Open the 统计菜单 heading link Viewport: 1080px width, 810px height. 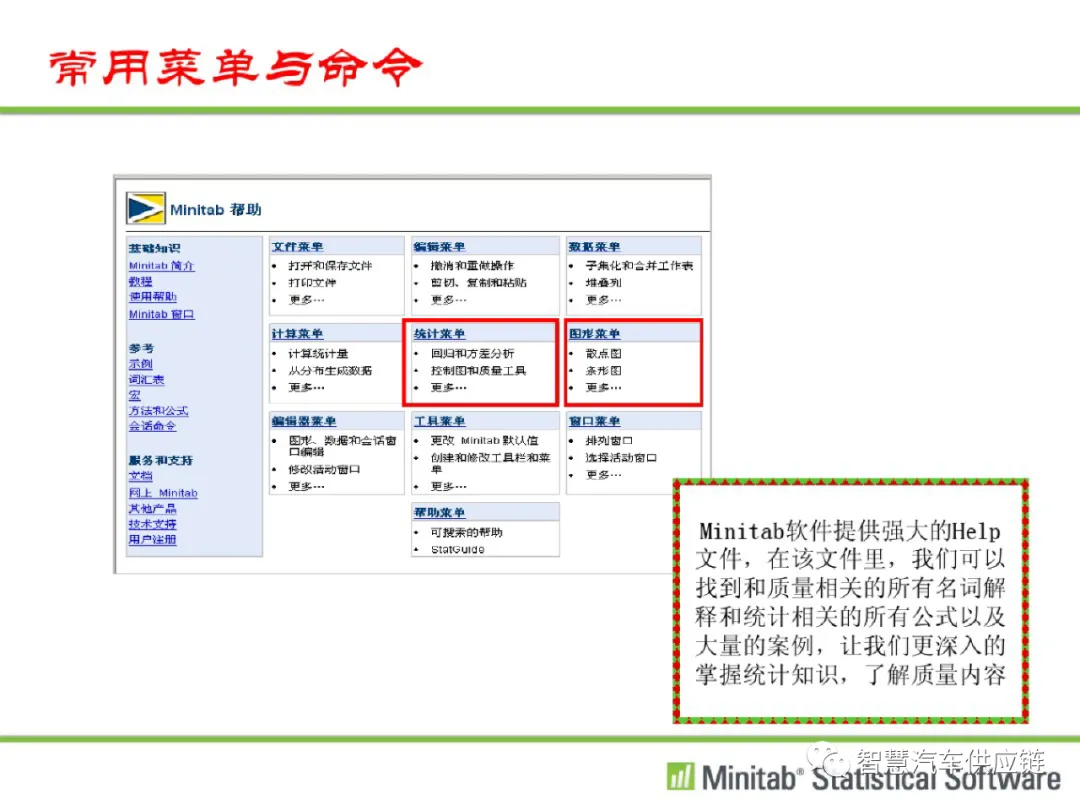[x=439, y=334]
